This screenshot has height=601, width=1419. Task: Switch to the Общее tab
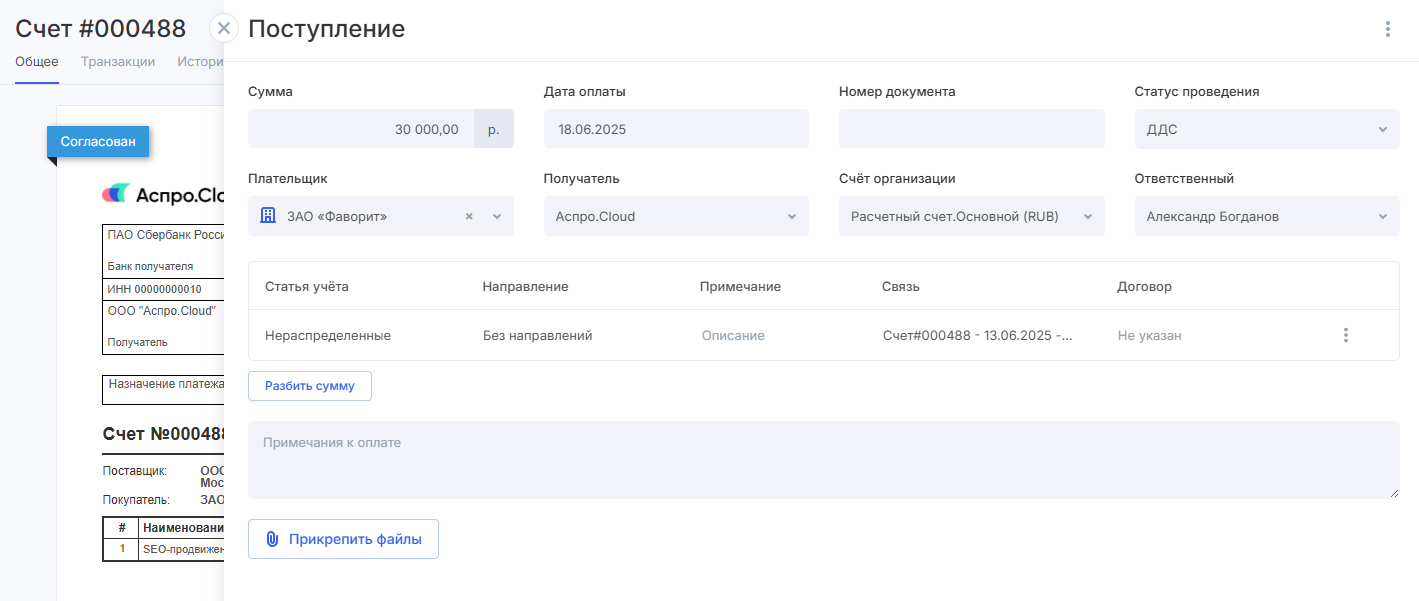click(x=37, y=61)
